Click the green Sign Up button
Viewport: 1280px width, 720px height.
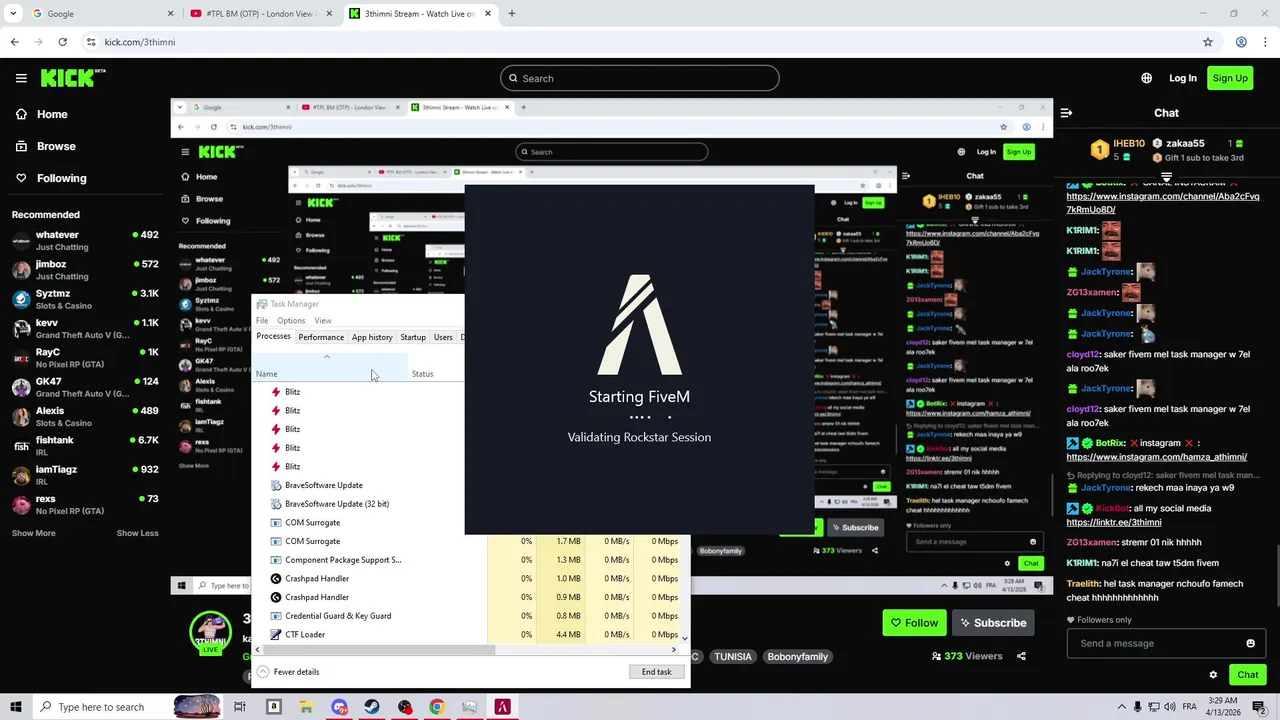(1230, 78)
